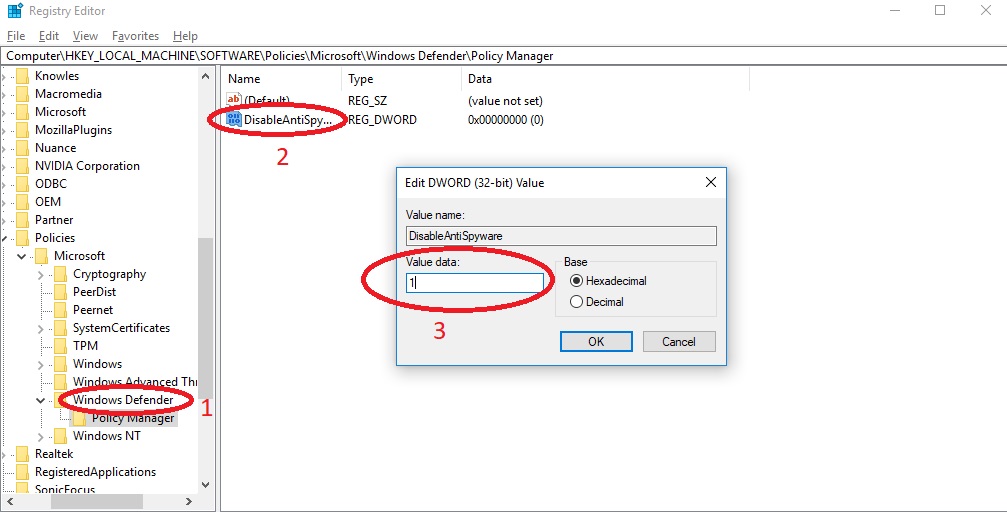Screen dimensions: 1007x512
Task: Choose the Decimal base option
Action: point(575,301)
